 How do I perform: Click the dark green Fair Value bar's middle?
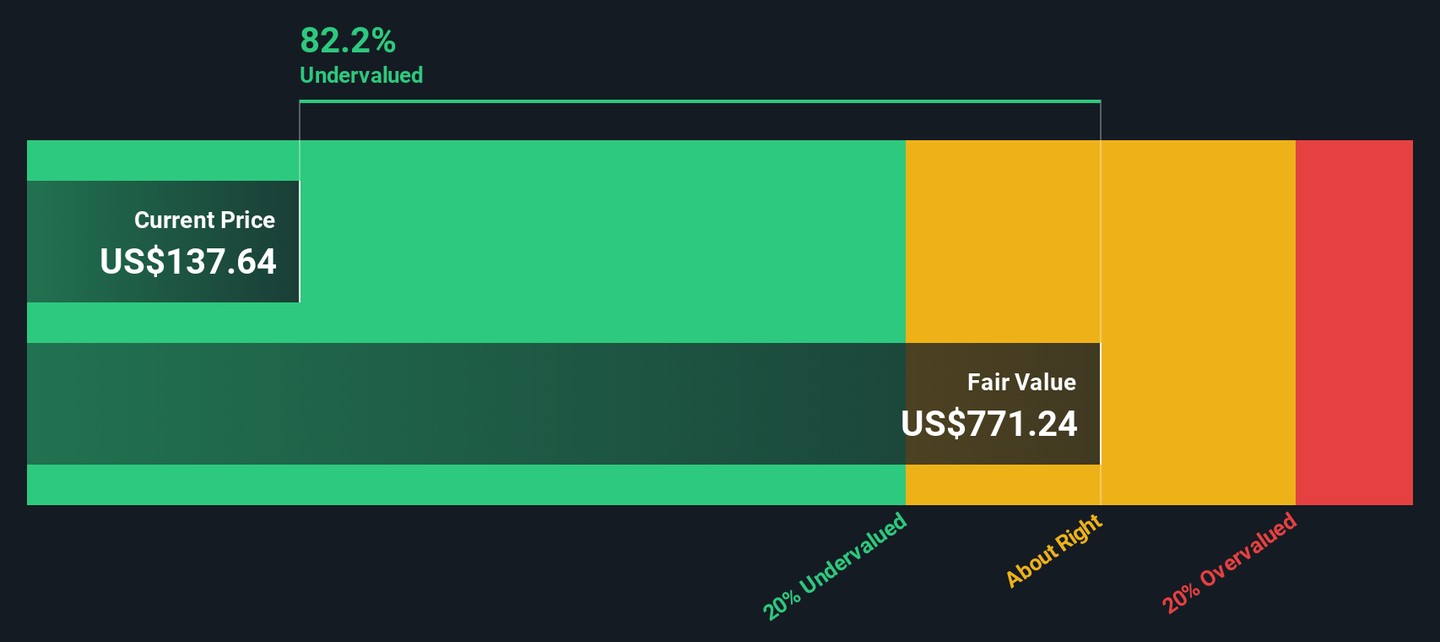[x=500, y=404]
